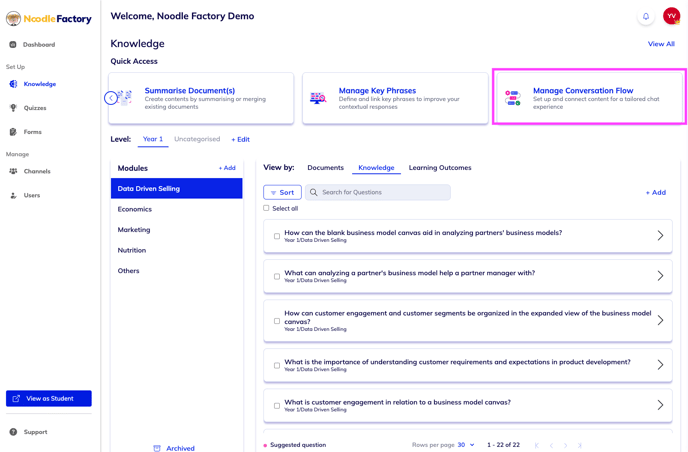Open the Quizzes lightbulb icon

pos(13,108)
